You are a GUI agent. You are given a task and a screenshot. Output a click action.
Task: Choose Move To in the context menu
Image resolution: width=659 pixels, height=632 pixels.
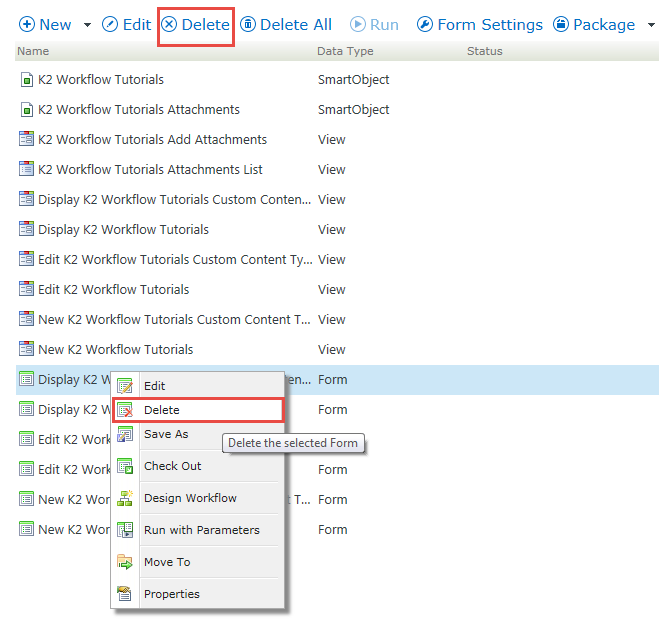coord(198,562)
